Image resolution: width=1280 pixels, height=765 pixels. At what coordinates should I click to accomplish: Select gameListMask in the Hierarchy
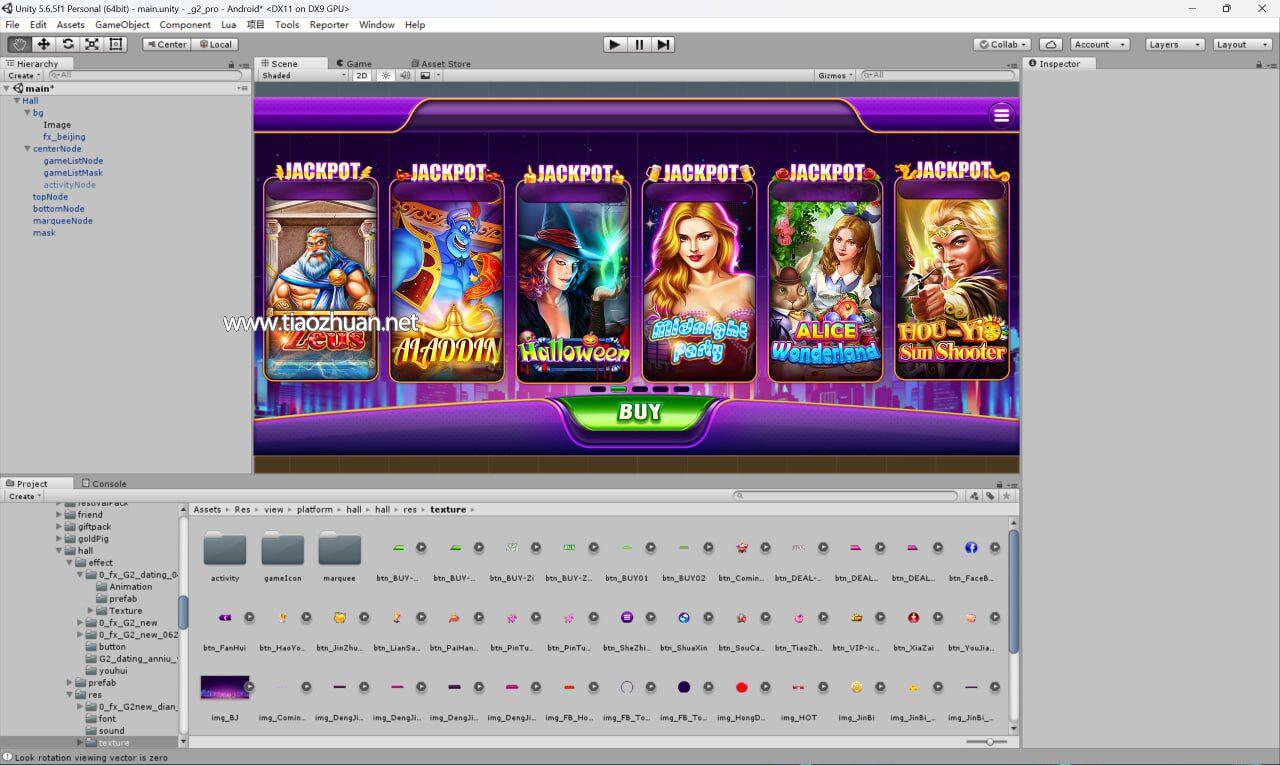73,172
